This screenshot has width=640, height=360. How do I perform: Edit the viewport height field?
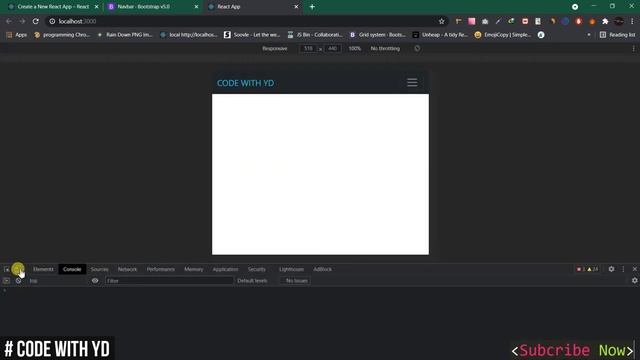(x=332, y=49)
